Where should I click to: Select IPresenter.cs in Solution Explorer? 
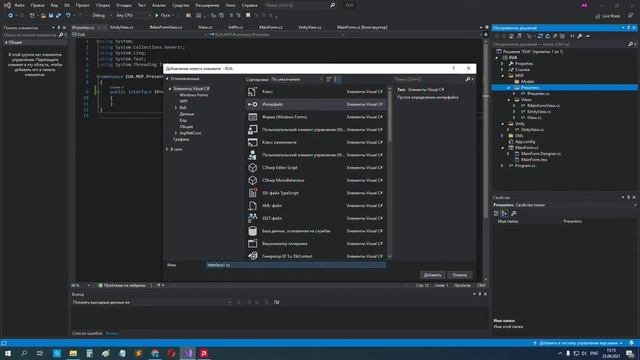(538, 94)
